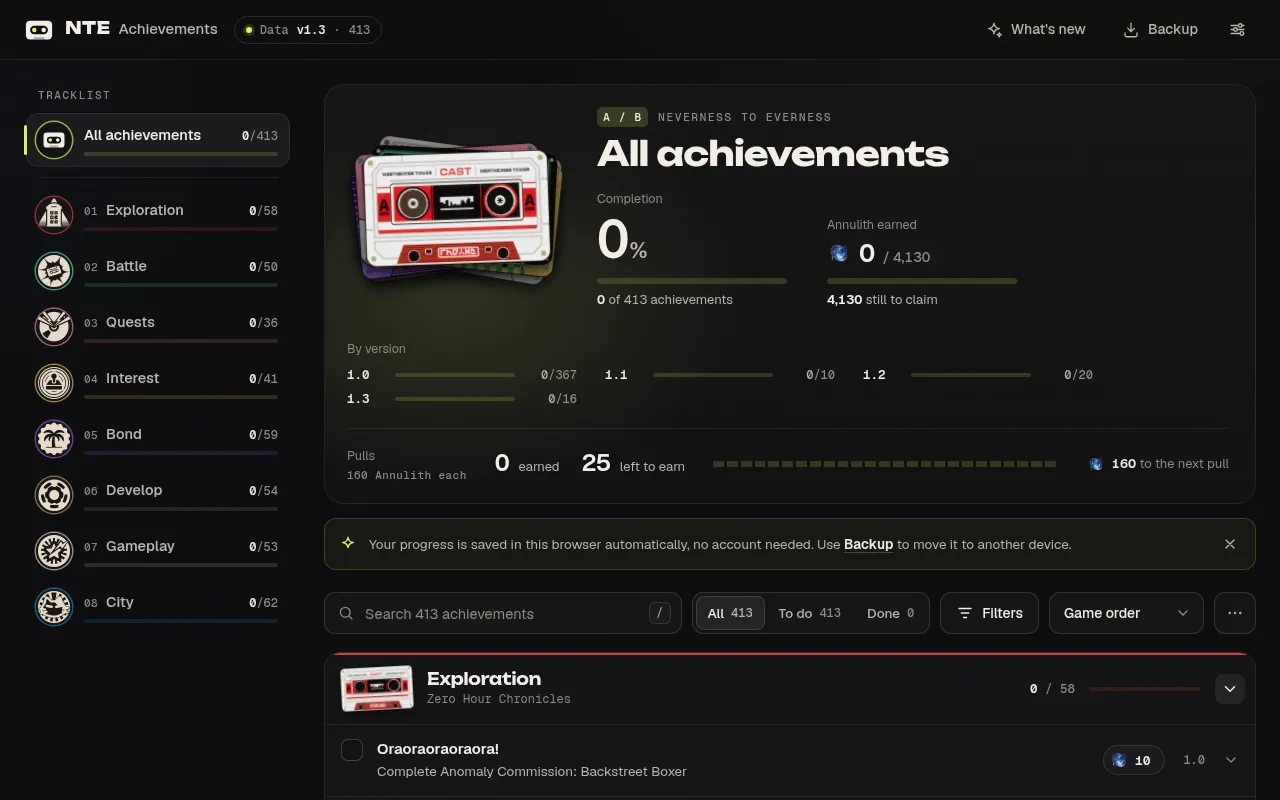Screen dimensions: 1280x800
Task: Click the NTE cassette logo icon
Action: pos(39,30)
